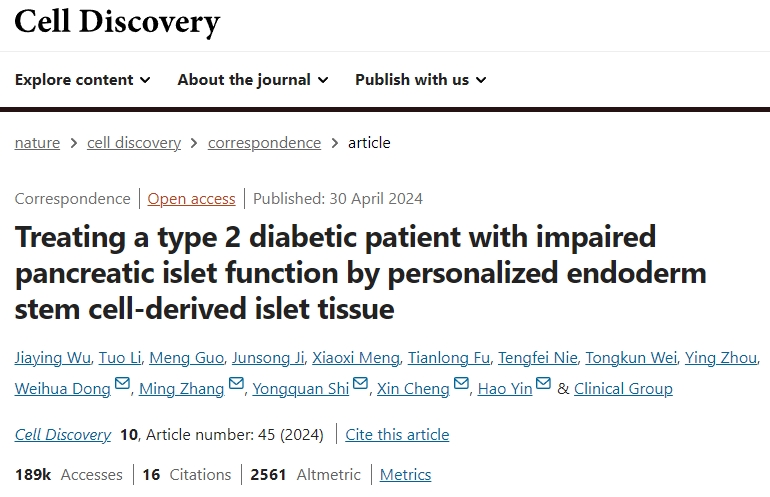Image resolution: width=770 pixels, height=497 pixels.
Task: Open the italic Cell Discovery journal link
Action: (x=62, y=435)
